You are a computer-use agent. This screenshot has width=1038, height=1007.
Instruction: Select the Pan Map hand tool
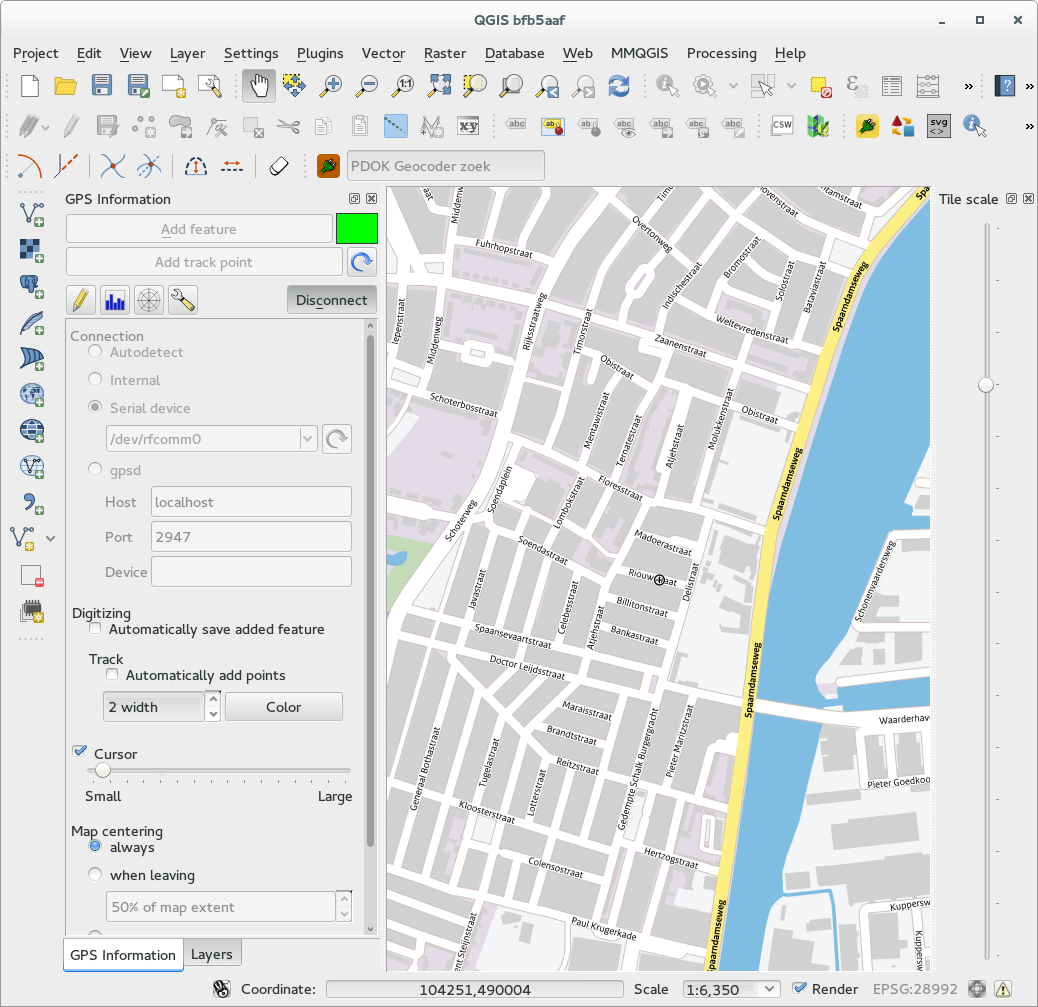pos(259,86)
